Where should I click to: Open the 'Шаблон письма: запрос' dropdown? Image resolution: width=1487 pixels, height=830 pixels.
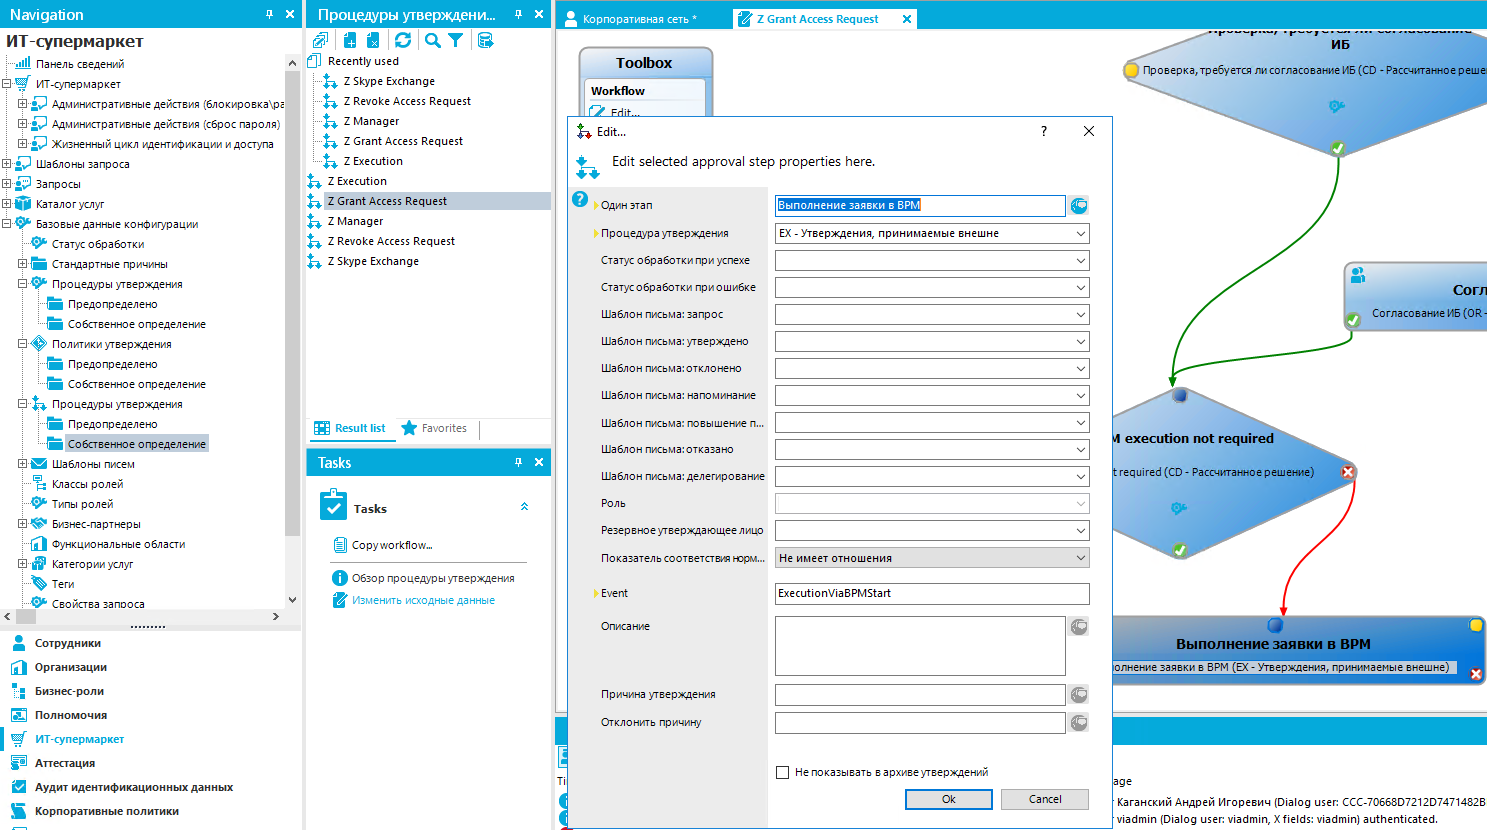[1080, 314]
